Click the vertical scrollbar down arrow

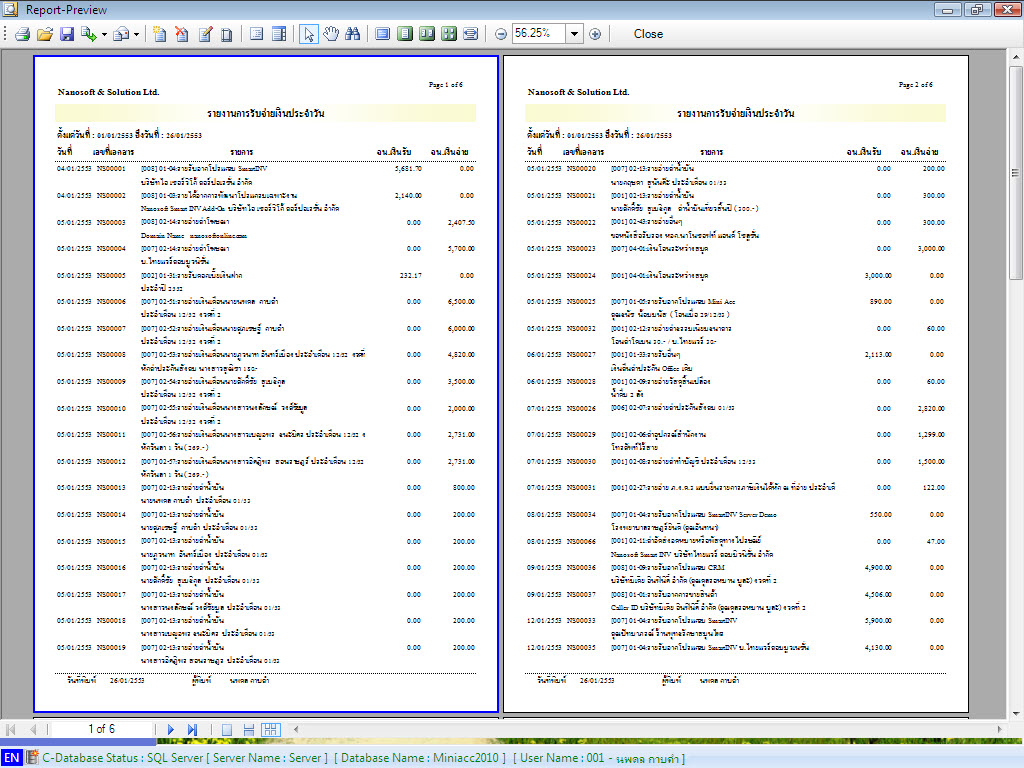coord(1016,714)
